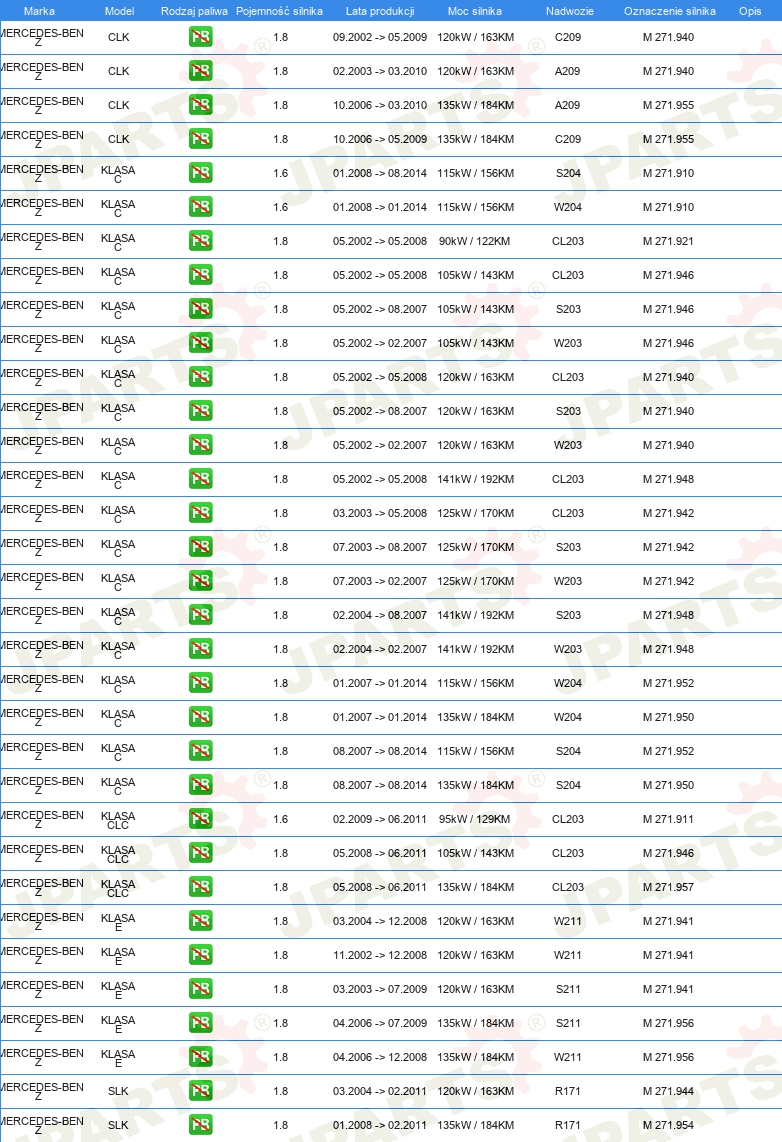Click engine code M 271.954

668,1125
